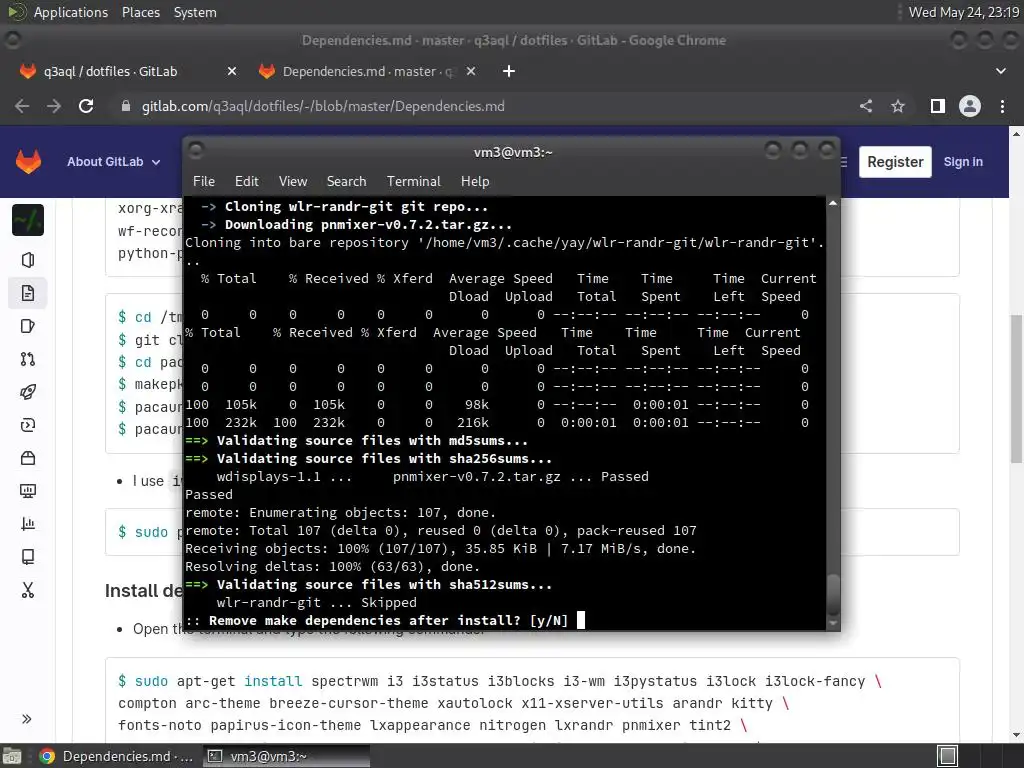
Task: Close the Dependencies.md tab
Action: 471,71
